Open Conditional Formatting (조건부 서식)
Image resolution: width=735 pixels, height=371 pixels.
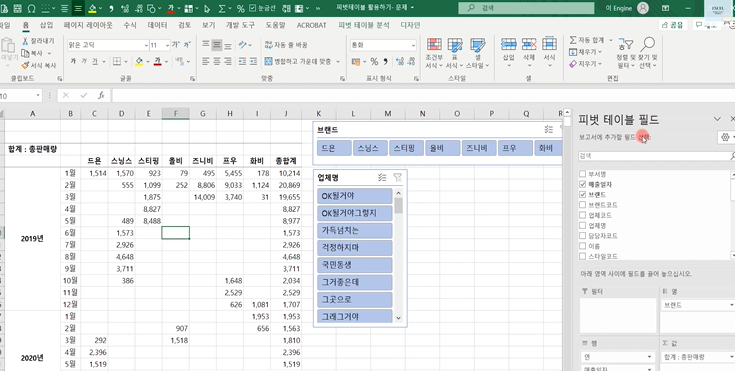(x=434, y=53)
